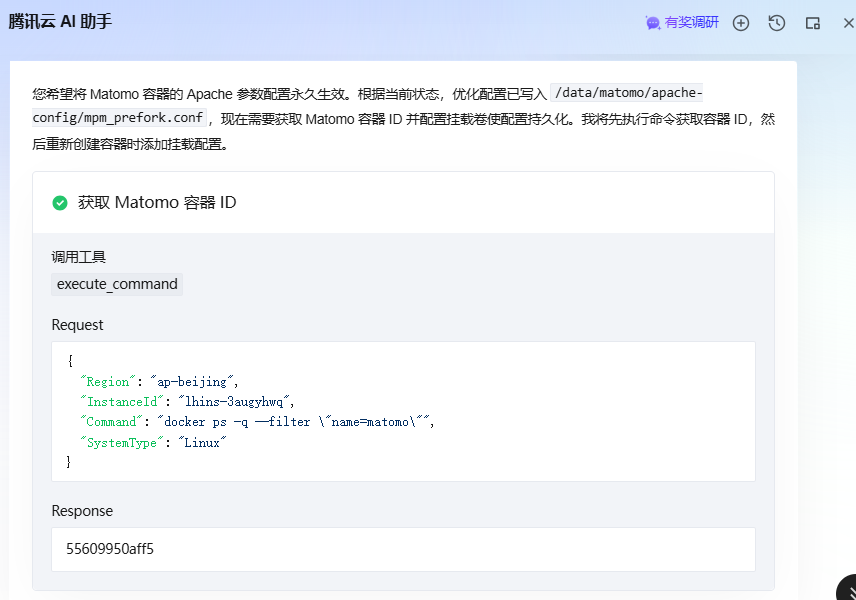Open conversation history clock icon
This screenshot has width=856, height=600.
tap(777, 23)
